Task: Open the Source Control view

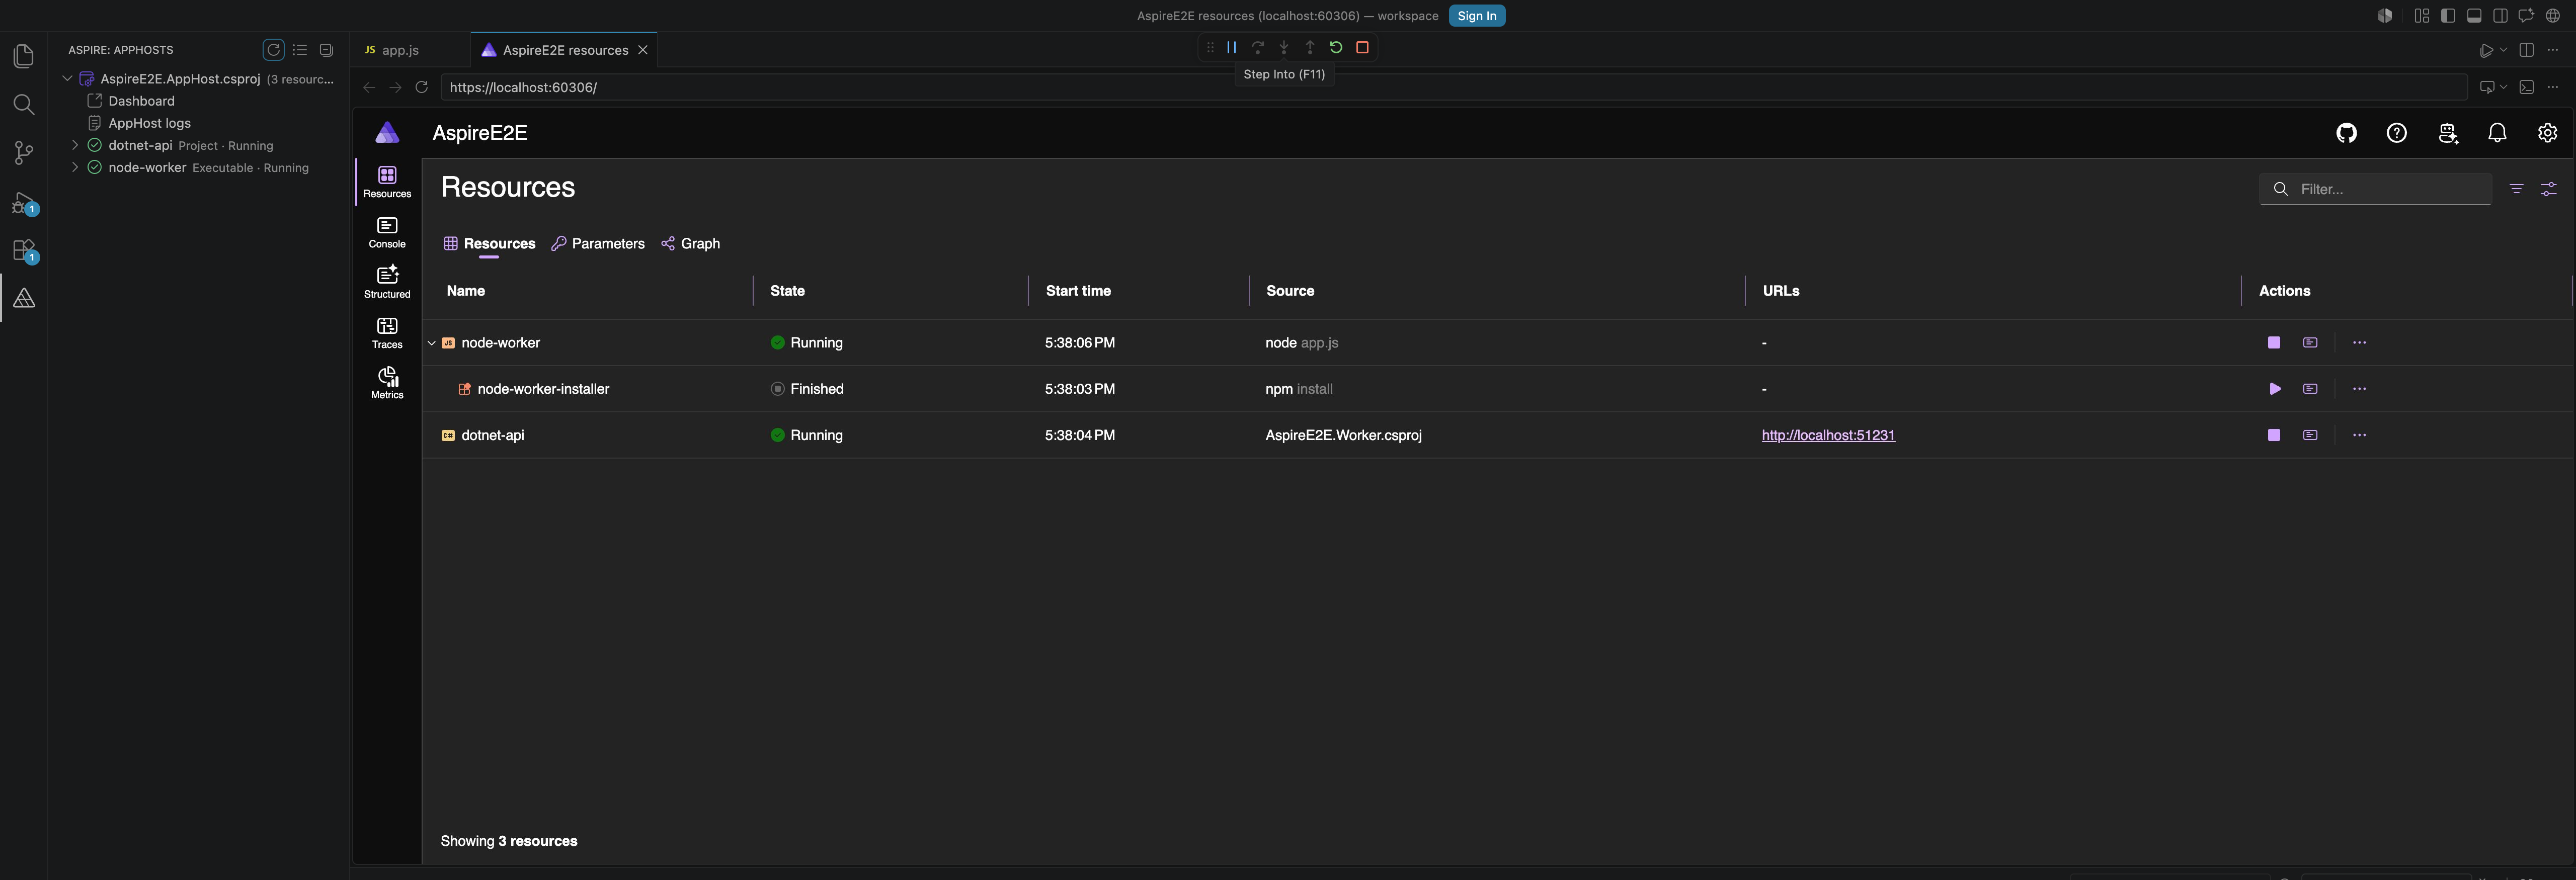Action: click(24, 153)
